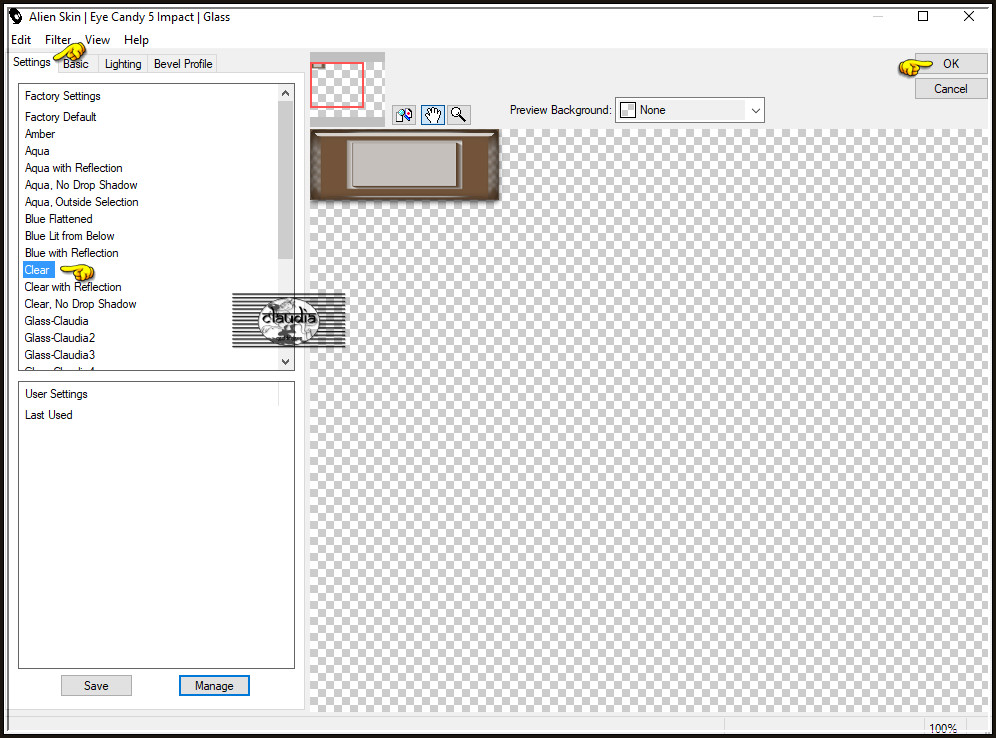Select the Clear, No Drop Shadow preset
Image resolution: width=996 pixels, height=738 pixels.
click(81, 304)
